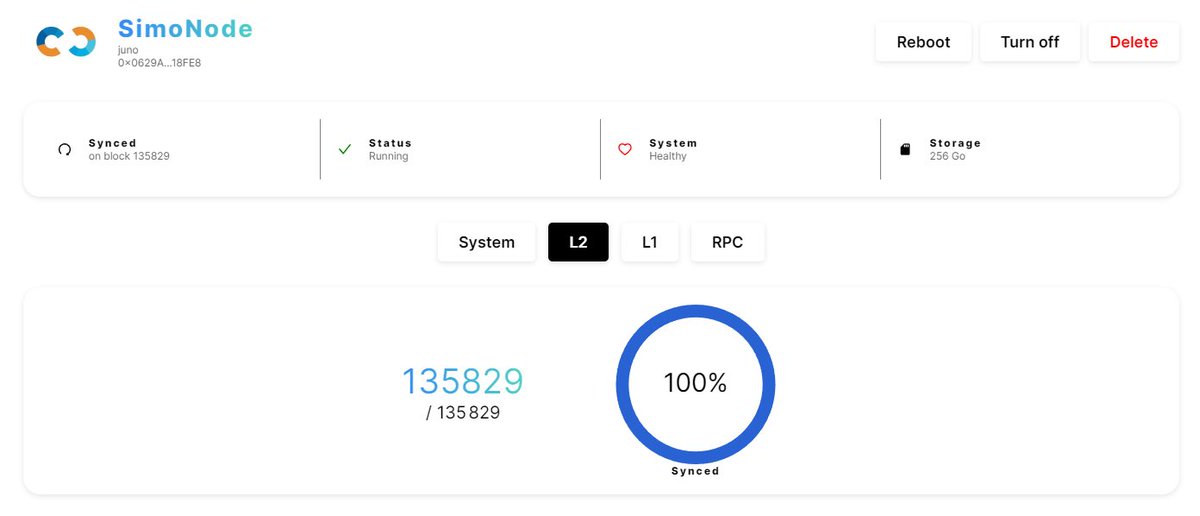Open the RPC tab
The width and height of the screenshot is (1200, 516).
tap(728, 242)
